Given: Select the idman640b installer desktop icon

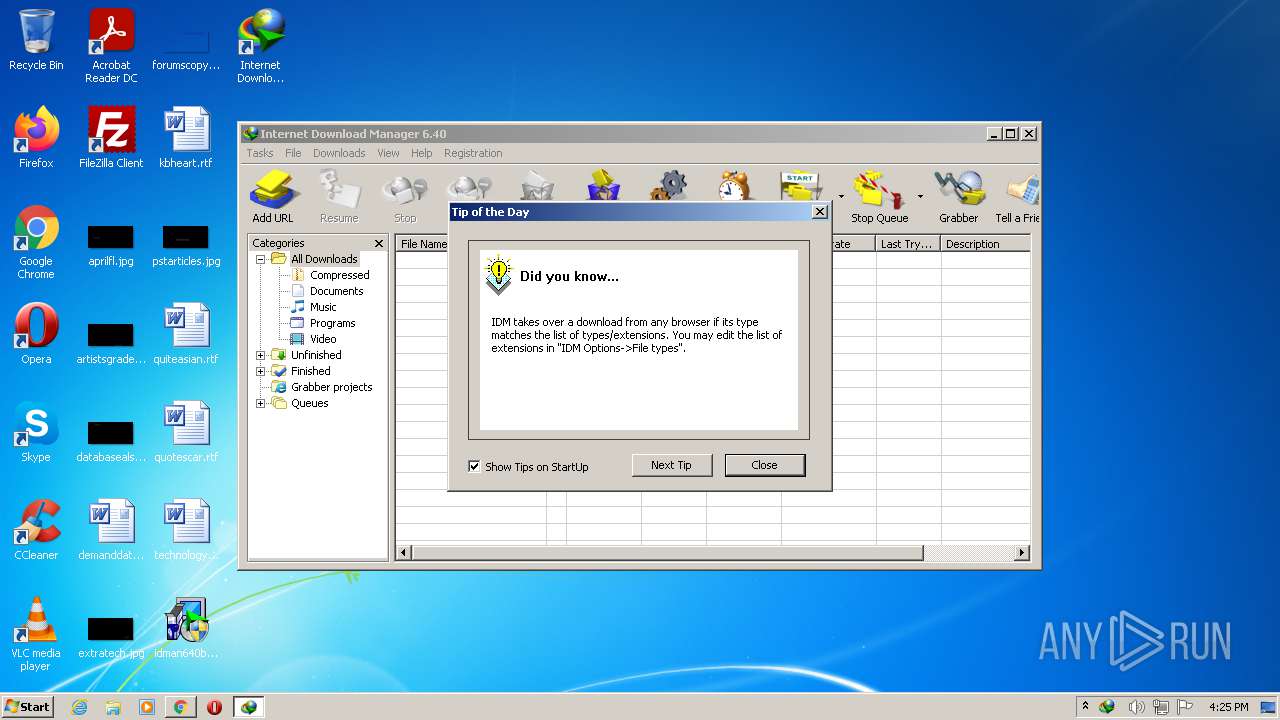Looking at the screenshot, I should click(x=186, y=628).
